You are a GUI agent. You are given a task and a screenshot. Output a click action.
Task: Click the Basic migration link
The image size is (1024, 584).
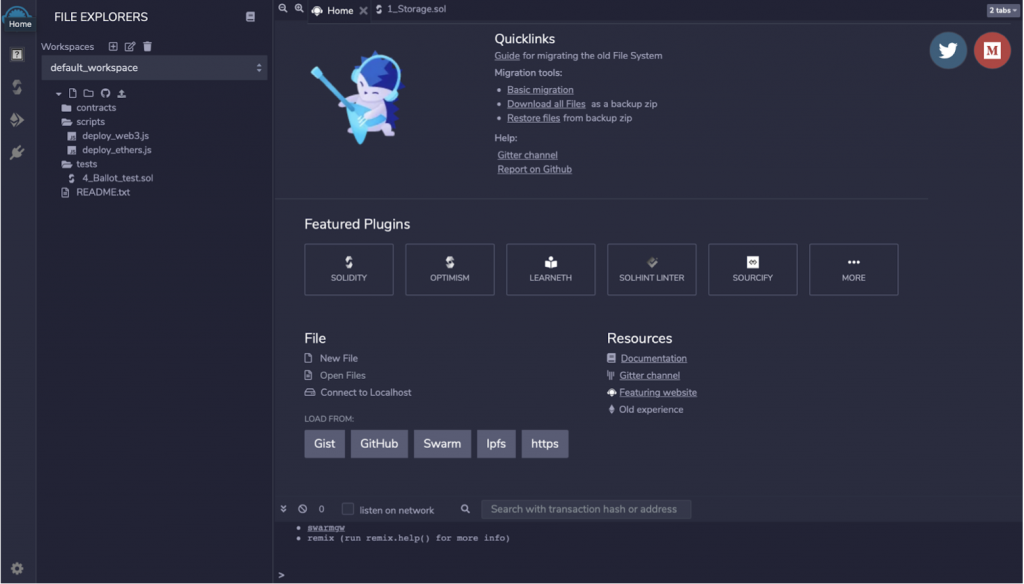pos(540,90)
